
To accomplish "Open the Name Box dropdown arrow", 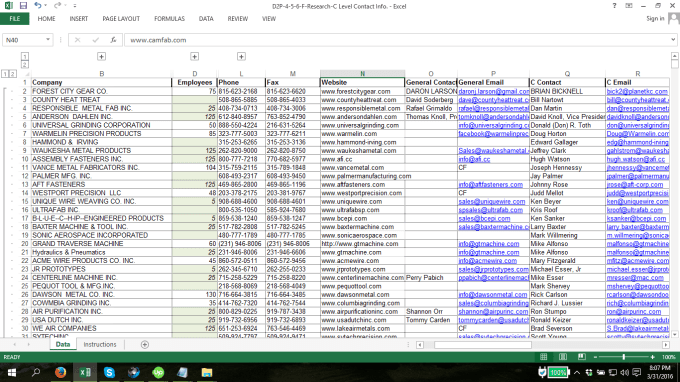I will tap(48, 39).
